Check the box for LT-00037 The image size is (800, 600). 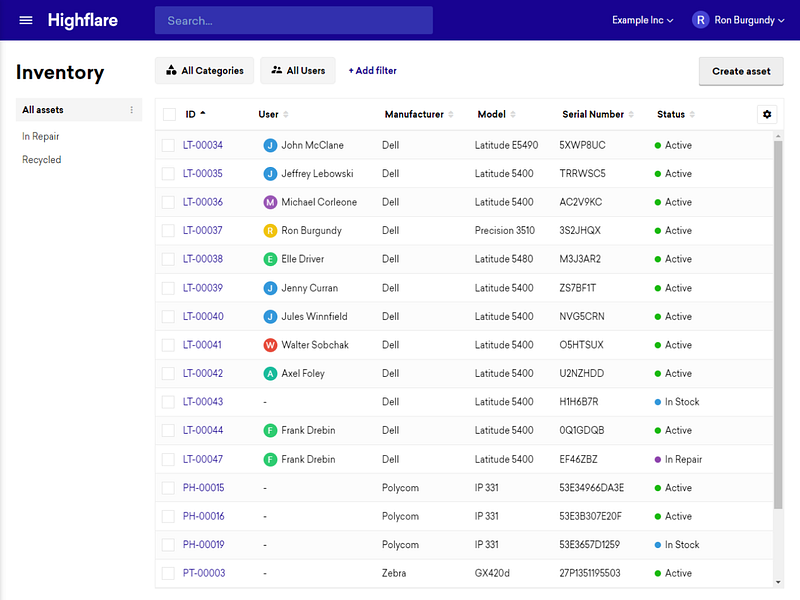pos(168,231)
